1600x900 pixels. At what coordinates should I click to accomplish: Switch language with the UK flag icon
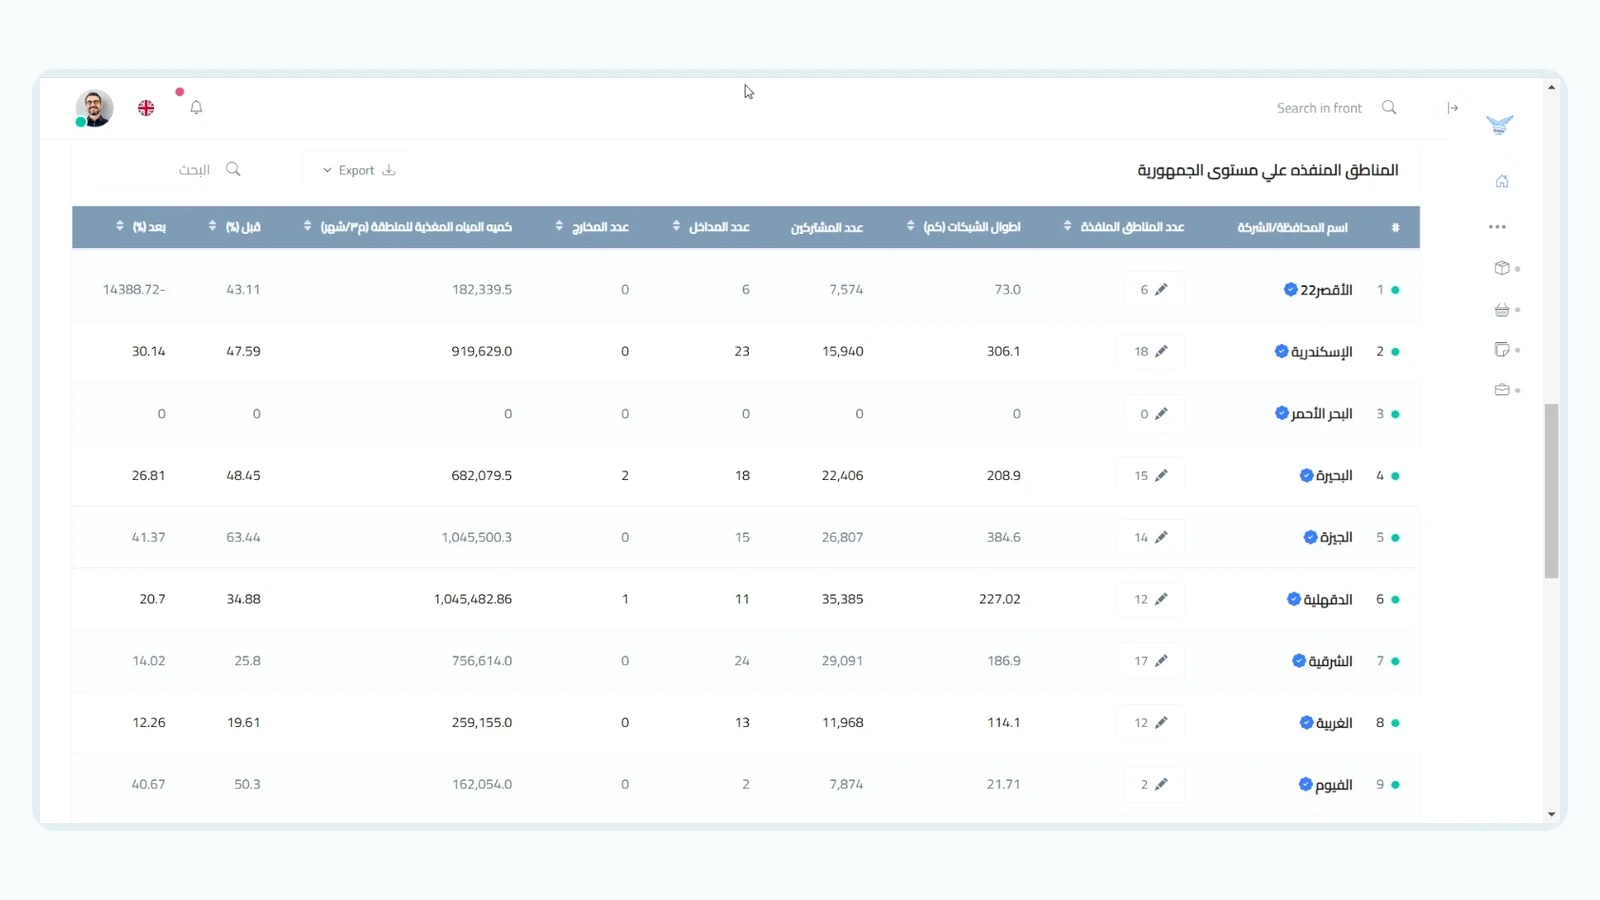click(146, 108)
